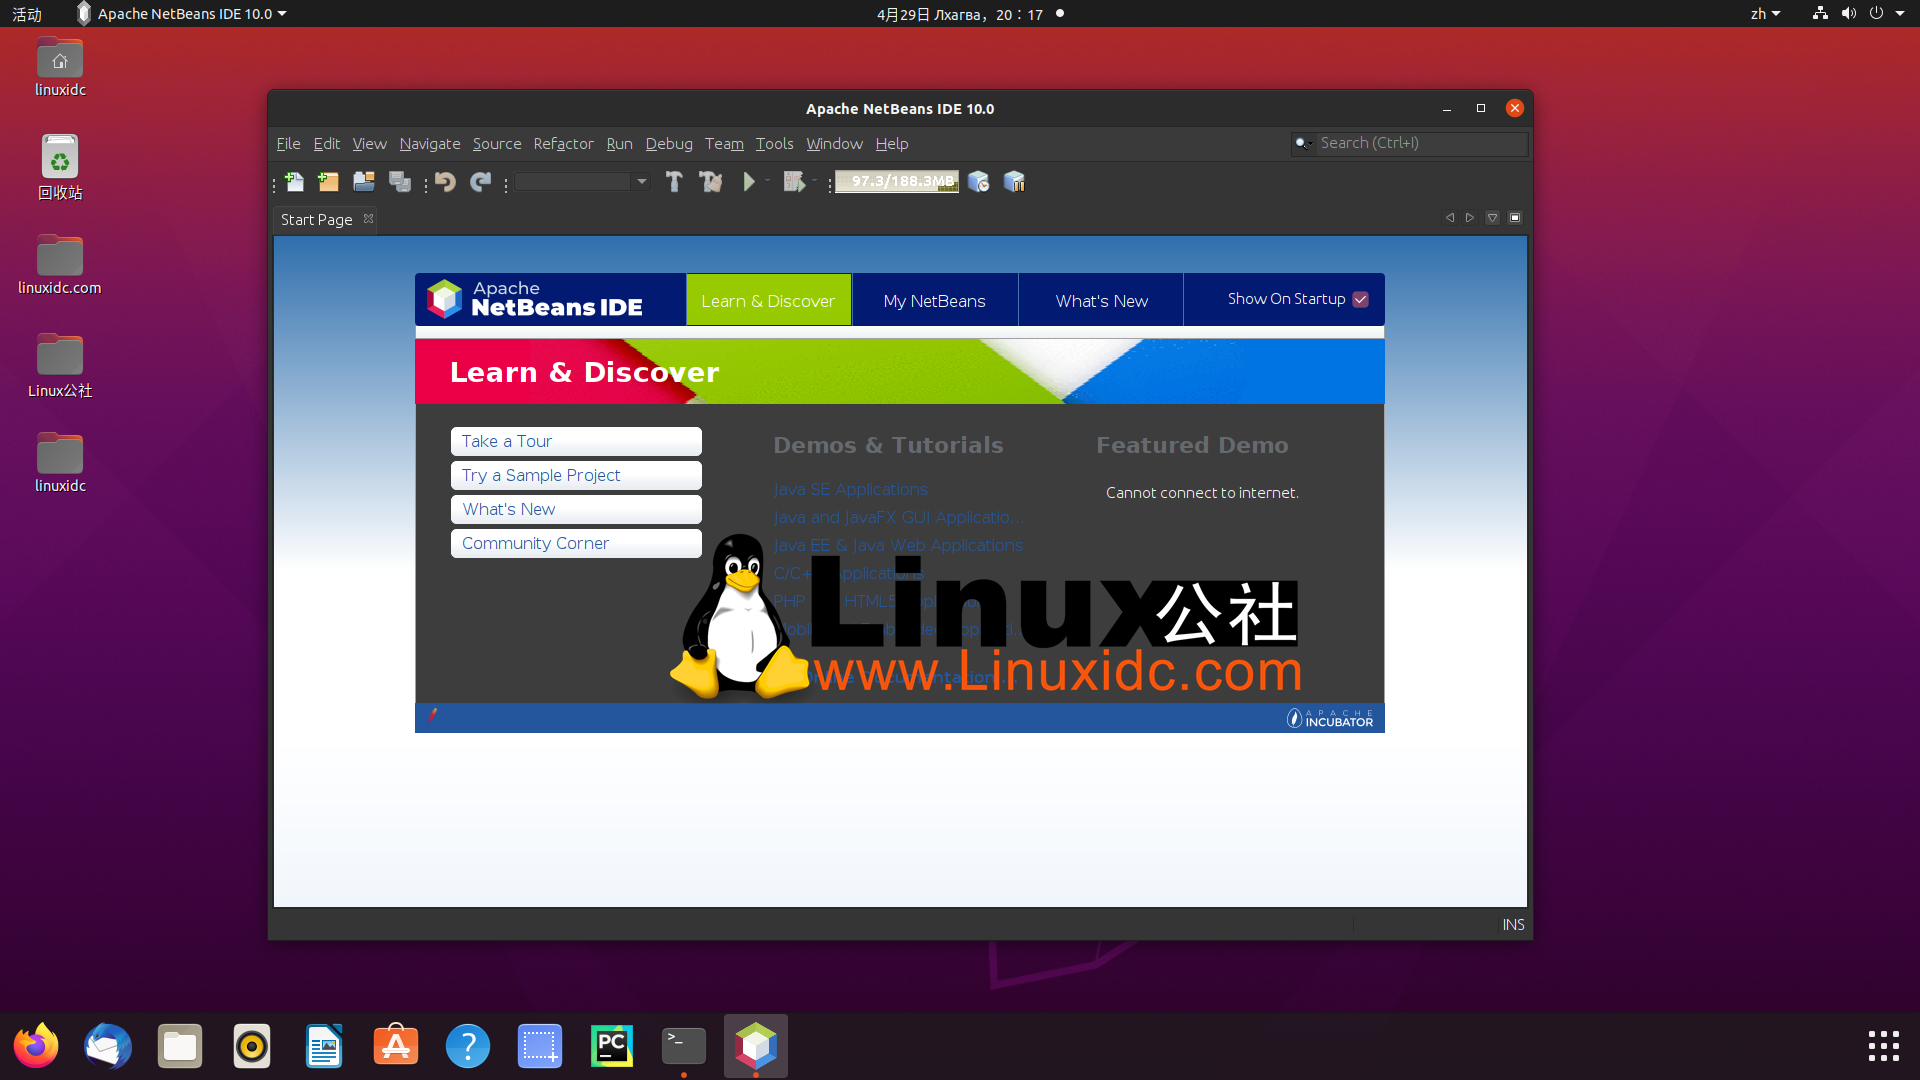Image resolution: width=1920 pixels, height=1080 pixels.
Task: Click the Run Project icon
Action: (749, 181)
